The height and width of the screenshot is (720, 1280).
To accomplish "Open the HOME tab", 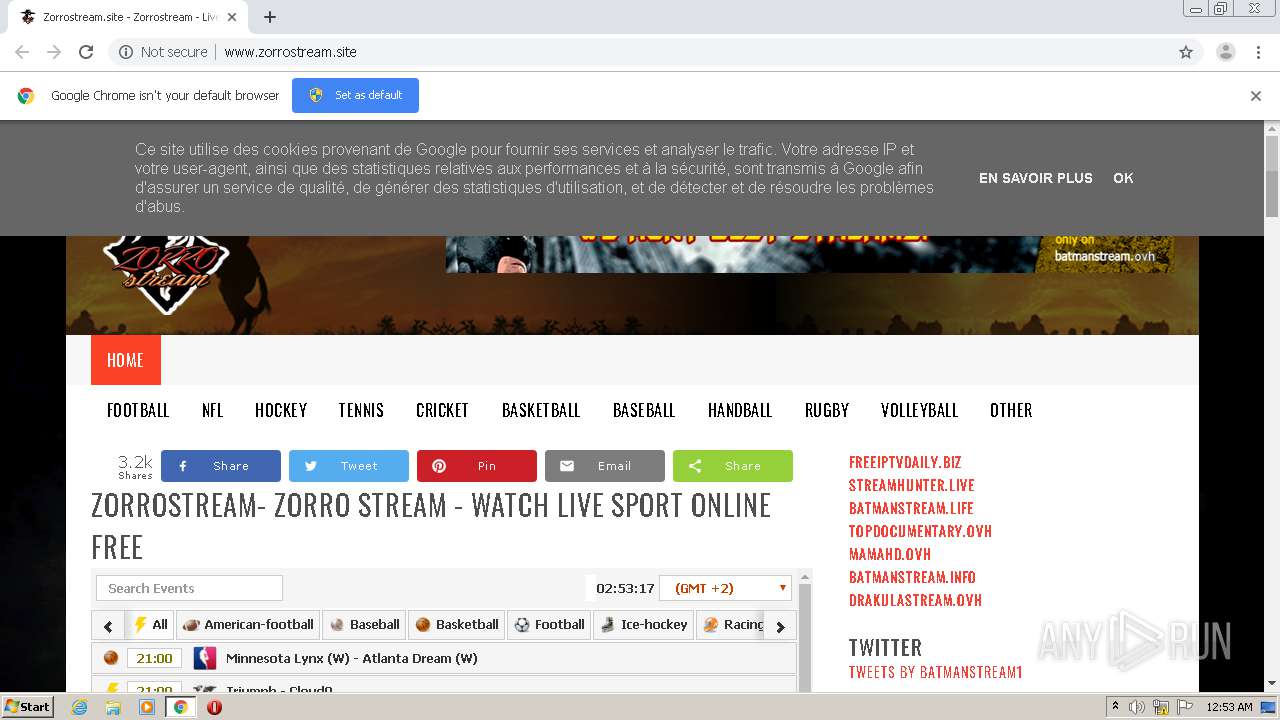I will (x=125, y=360).
